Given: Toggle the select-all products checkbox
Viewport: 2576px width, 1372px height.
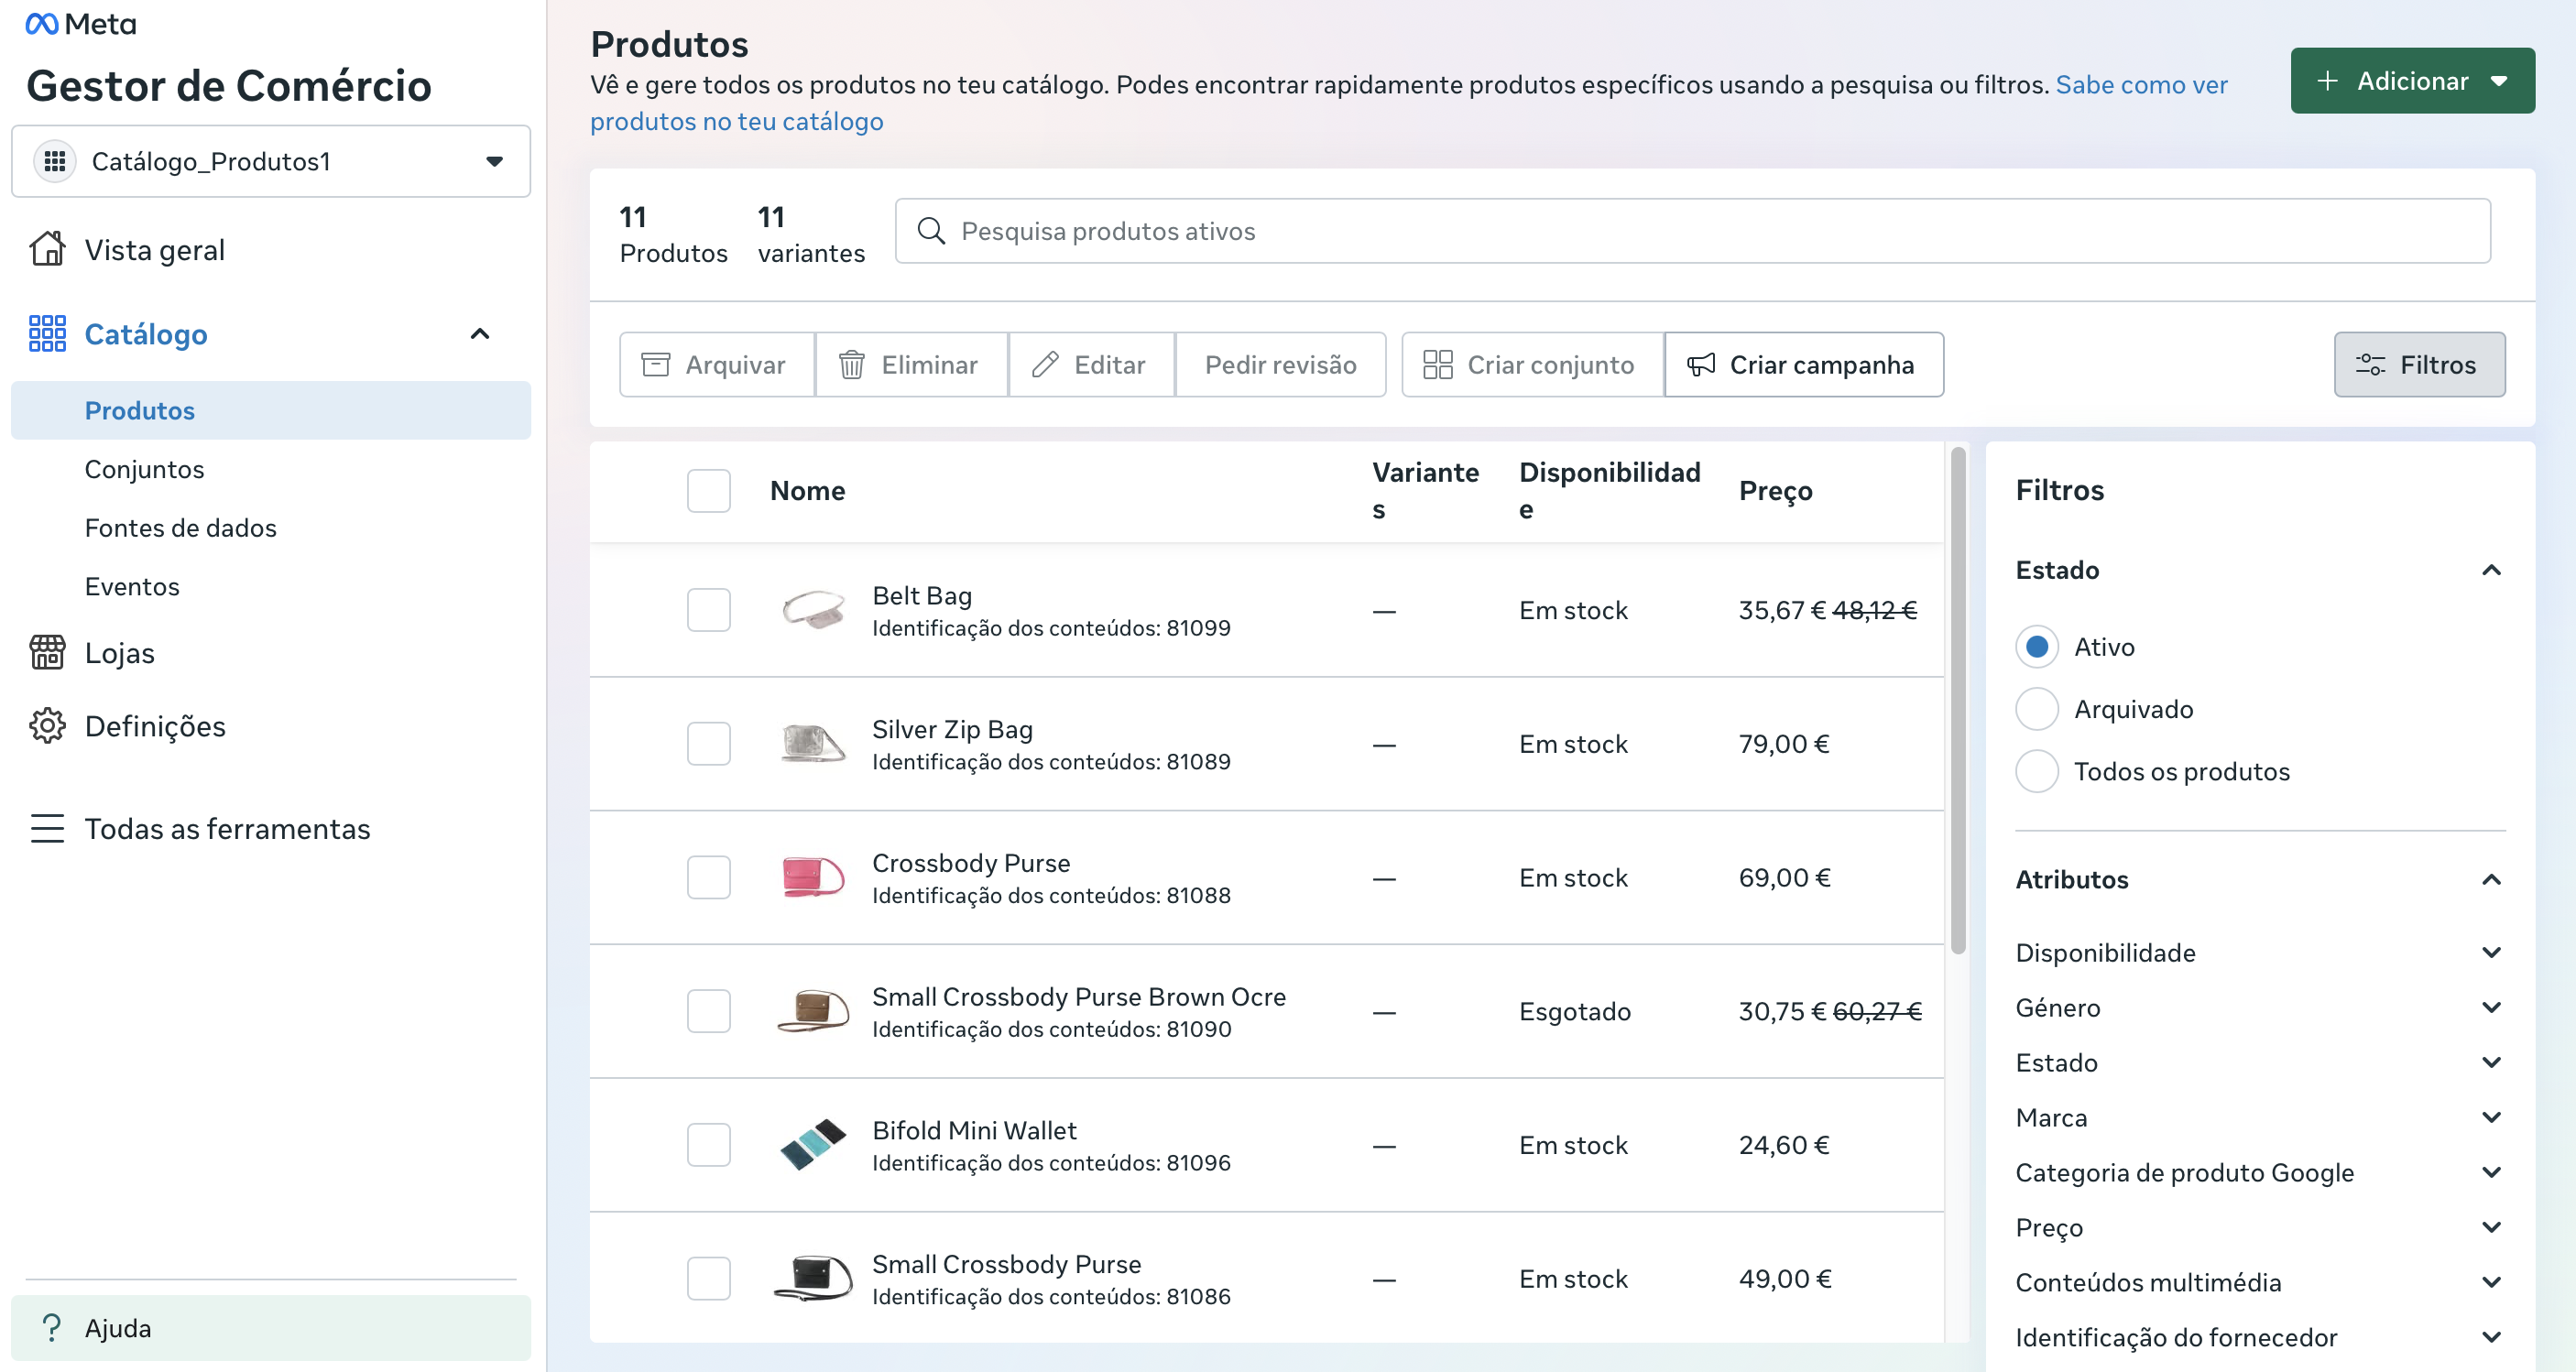Looking at the screenshot, I should click(709, 491).
